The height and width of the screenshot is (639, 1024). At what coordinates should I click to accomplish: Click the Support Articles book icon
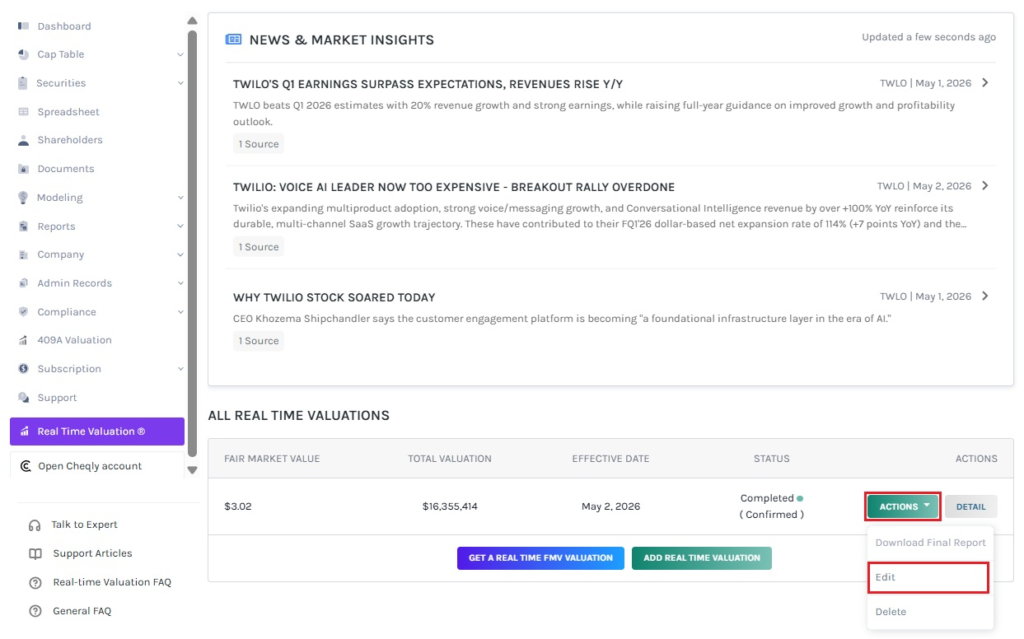(35, 553)
